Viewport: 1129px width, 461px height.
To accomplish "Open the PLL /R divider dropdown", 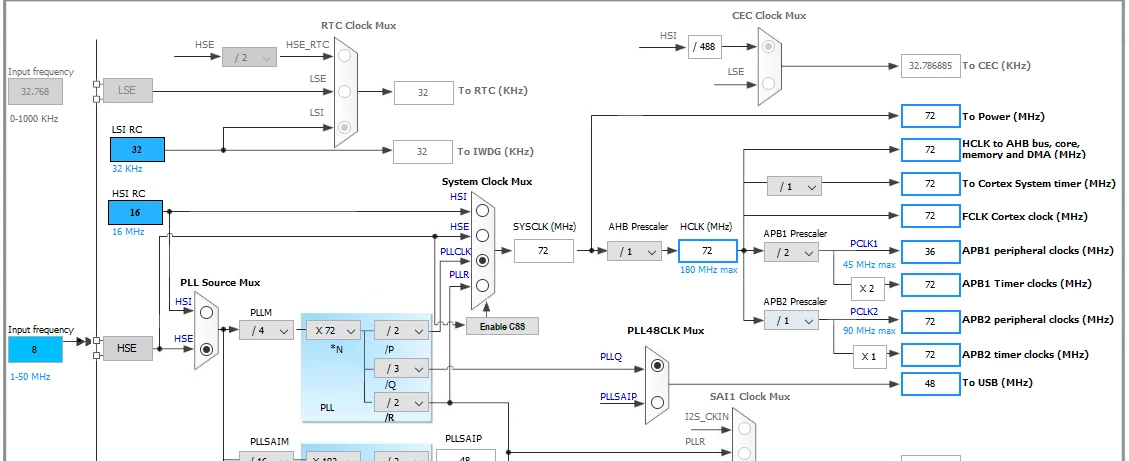I will click(x=401, y=402).
